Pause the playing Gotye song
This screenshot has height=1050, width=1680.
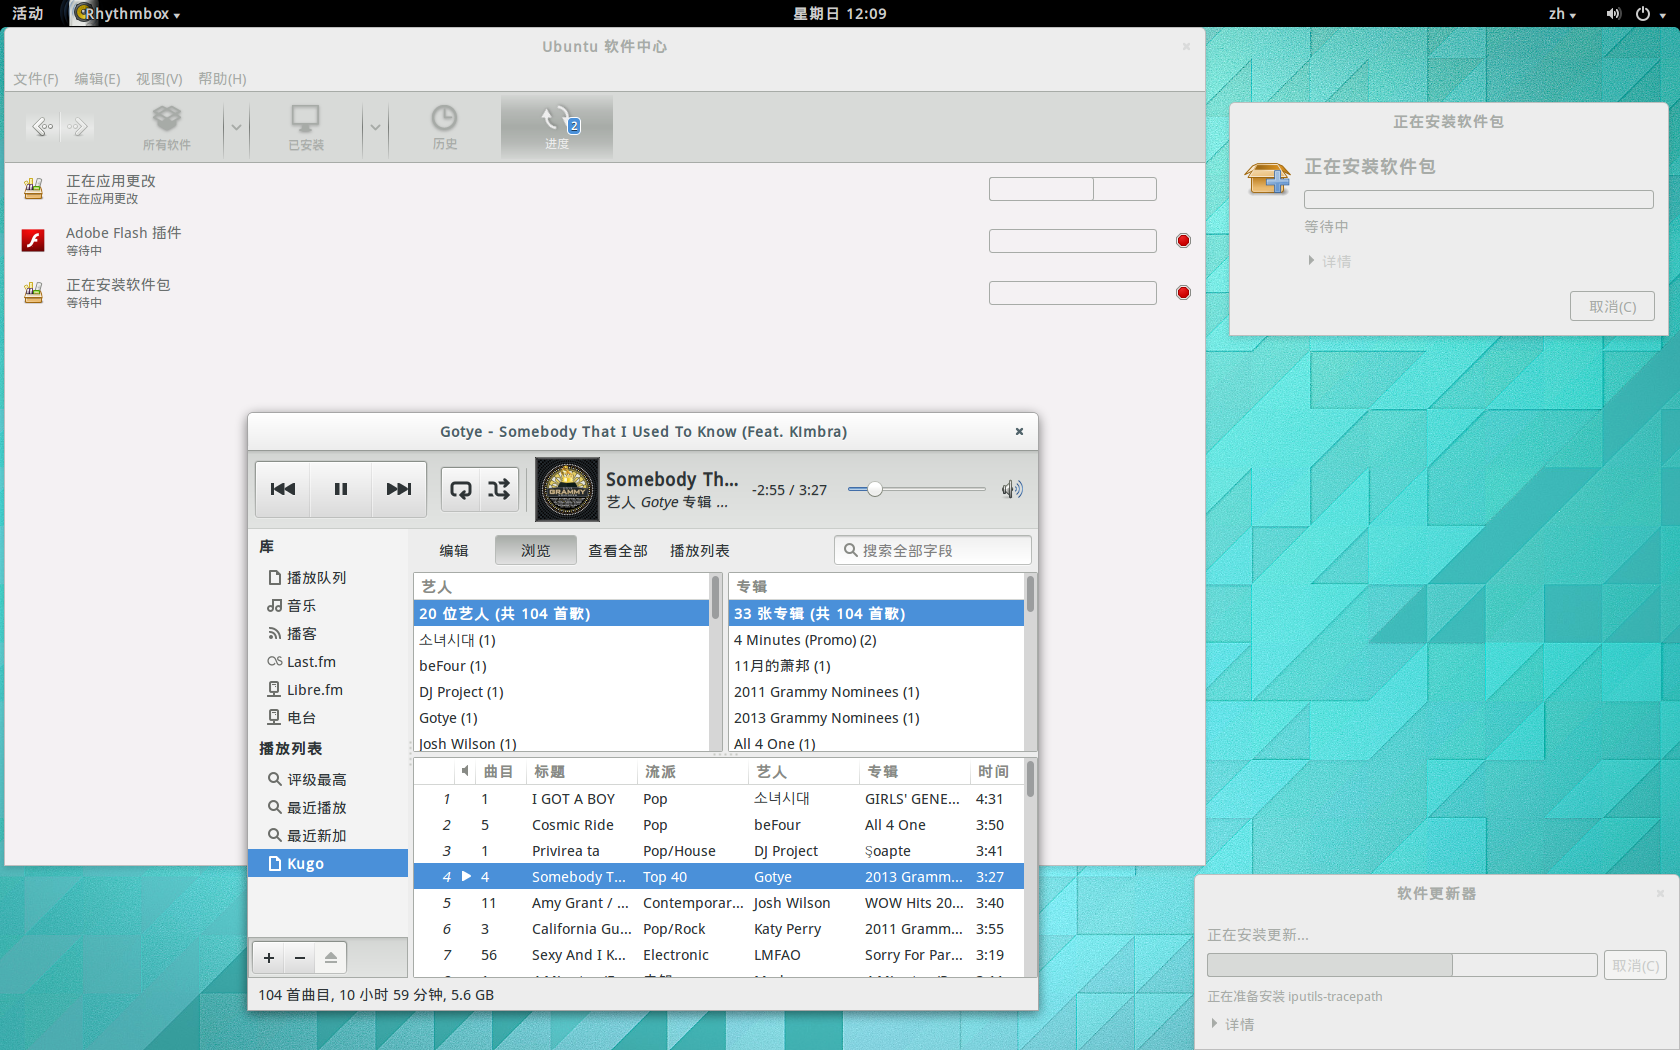click(x=341, y=489)
